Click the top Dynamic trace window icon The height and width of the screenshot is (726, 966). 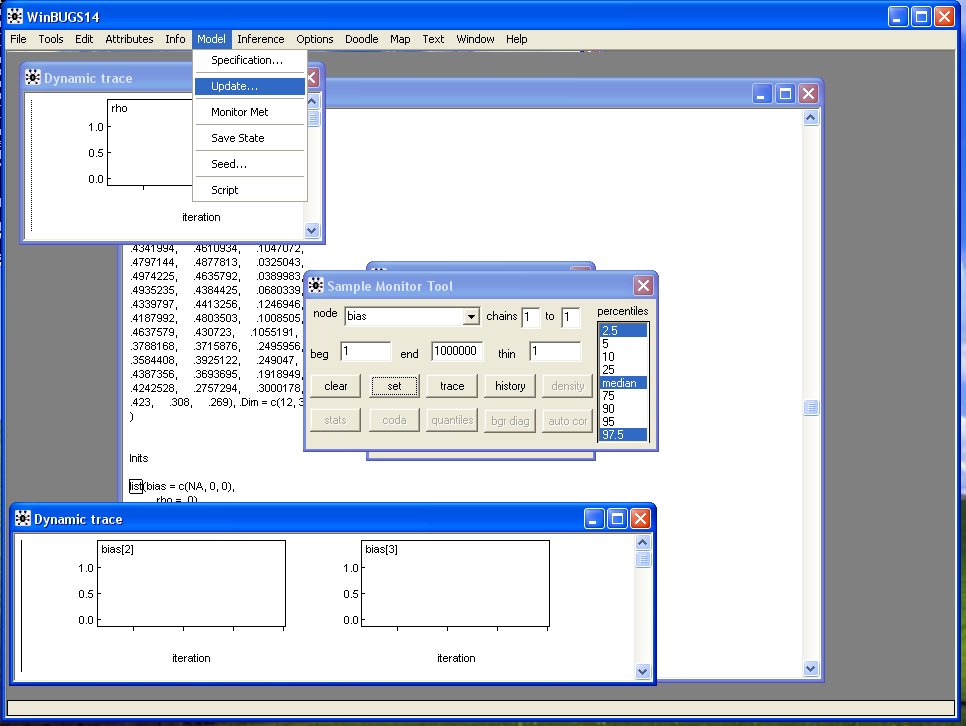point(32,78)
